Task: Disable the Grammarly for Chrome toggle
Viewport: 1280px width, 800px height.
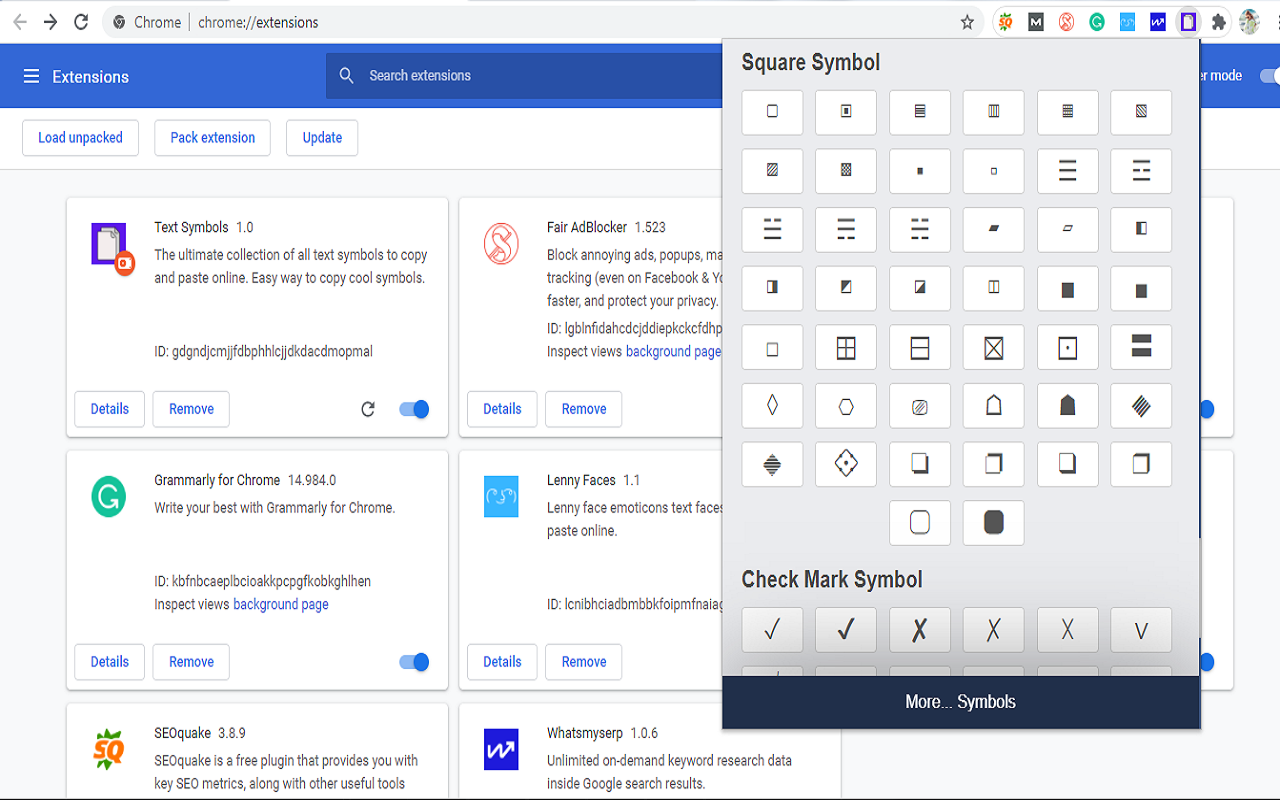Action: pos(414,662)
